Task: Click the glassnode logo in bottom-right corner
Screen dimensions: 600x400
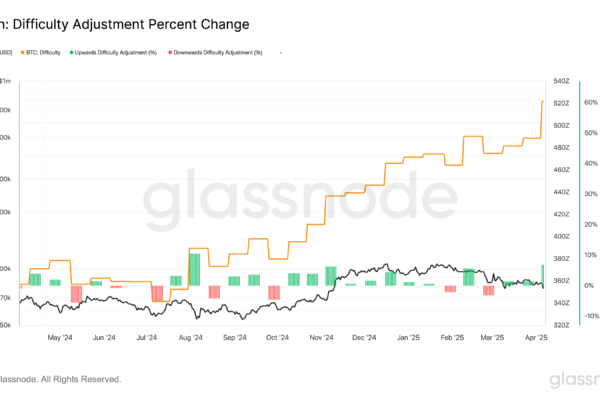Action: 574,380
